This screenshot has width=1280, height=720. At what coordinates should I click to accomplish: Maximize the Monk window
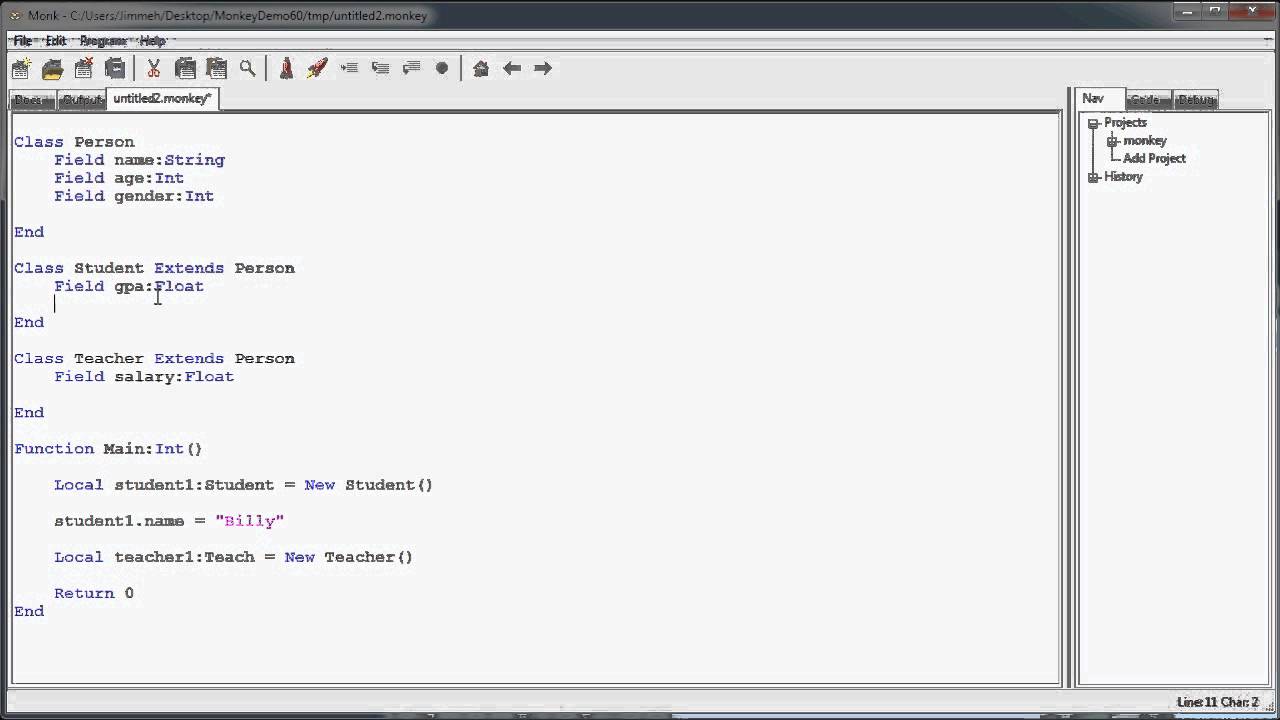1214,11
